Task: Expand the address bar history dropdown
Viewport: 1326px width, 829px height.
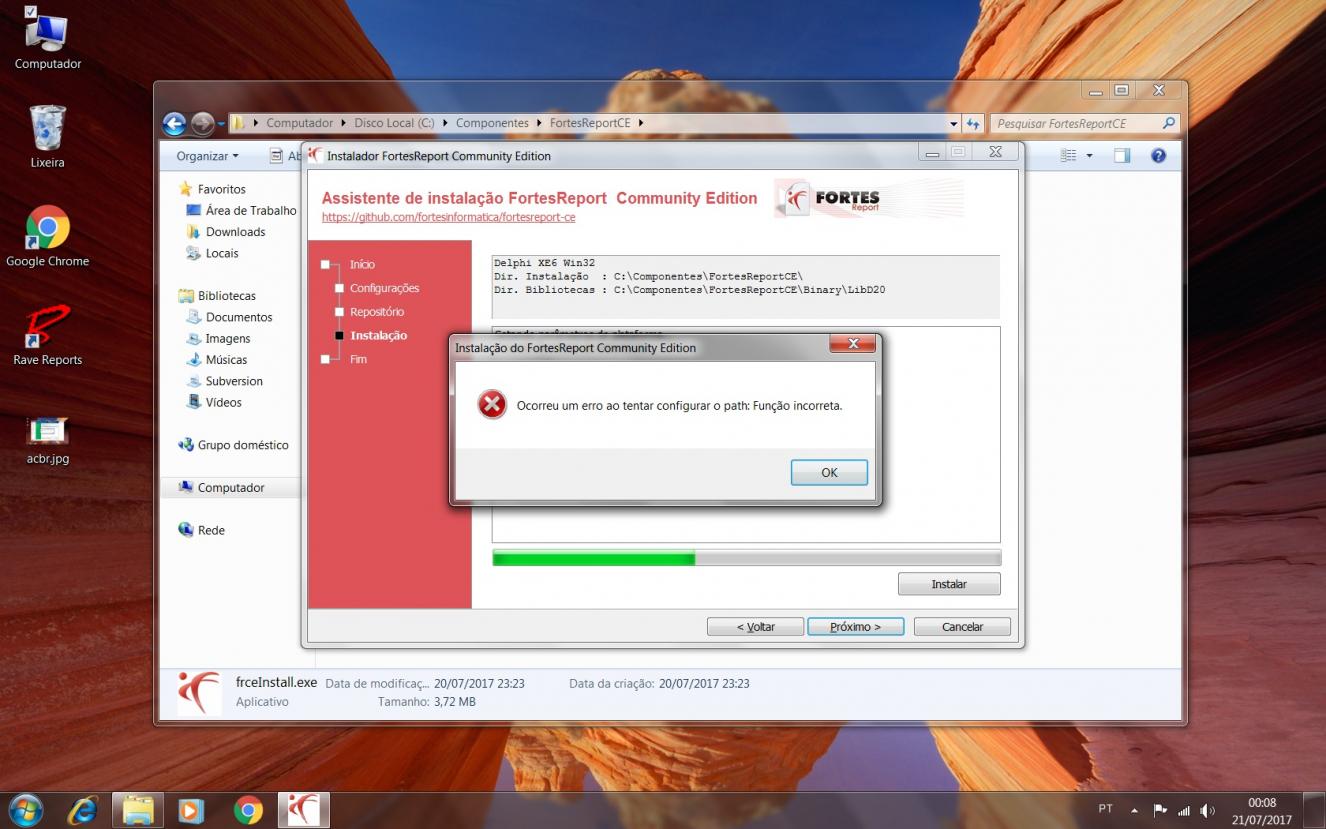Action: [x=953, y=123]
